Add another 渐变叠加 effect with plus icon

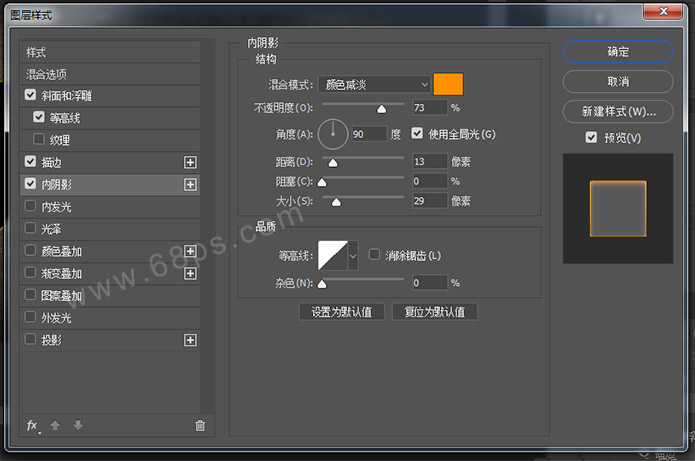point(190,273)
